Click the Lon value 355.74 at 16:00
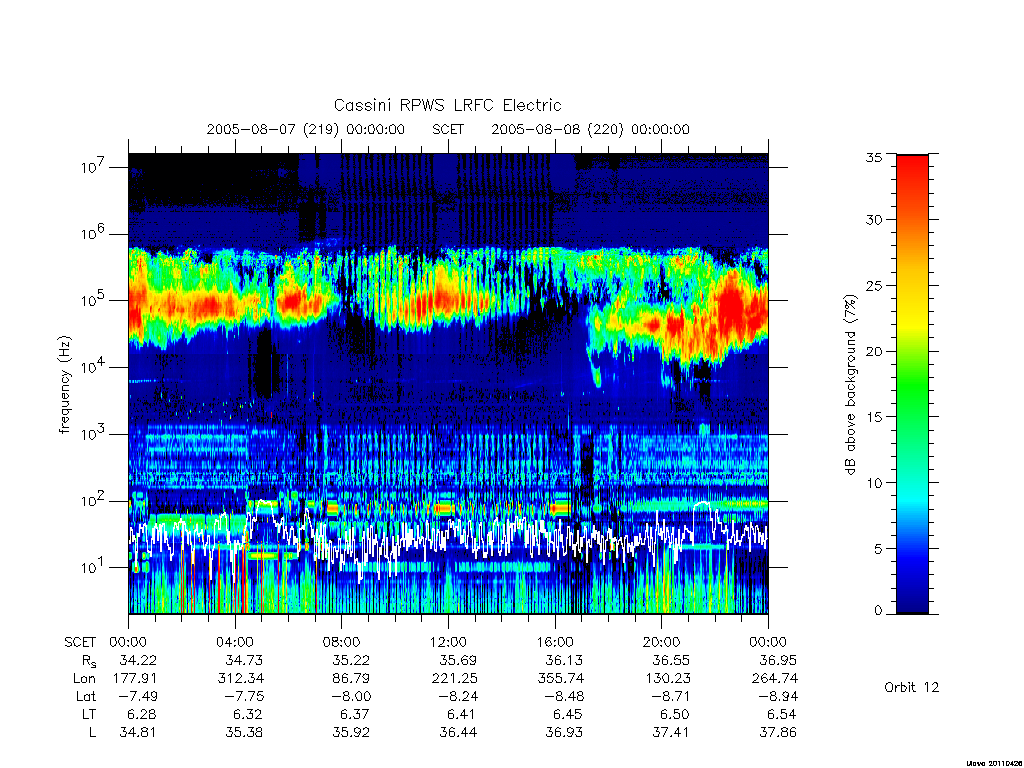 pyautogui.click(x=560, y=678)
